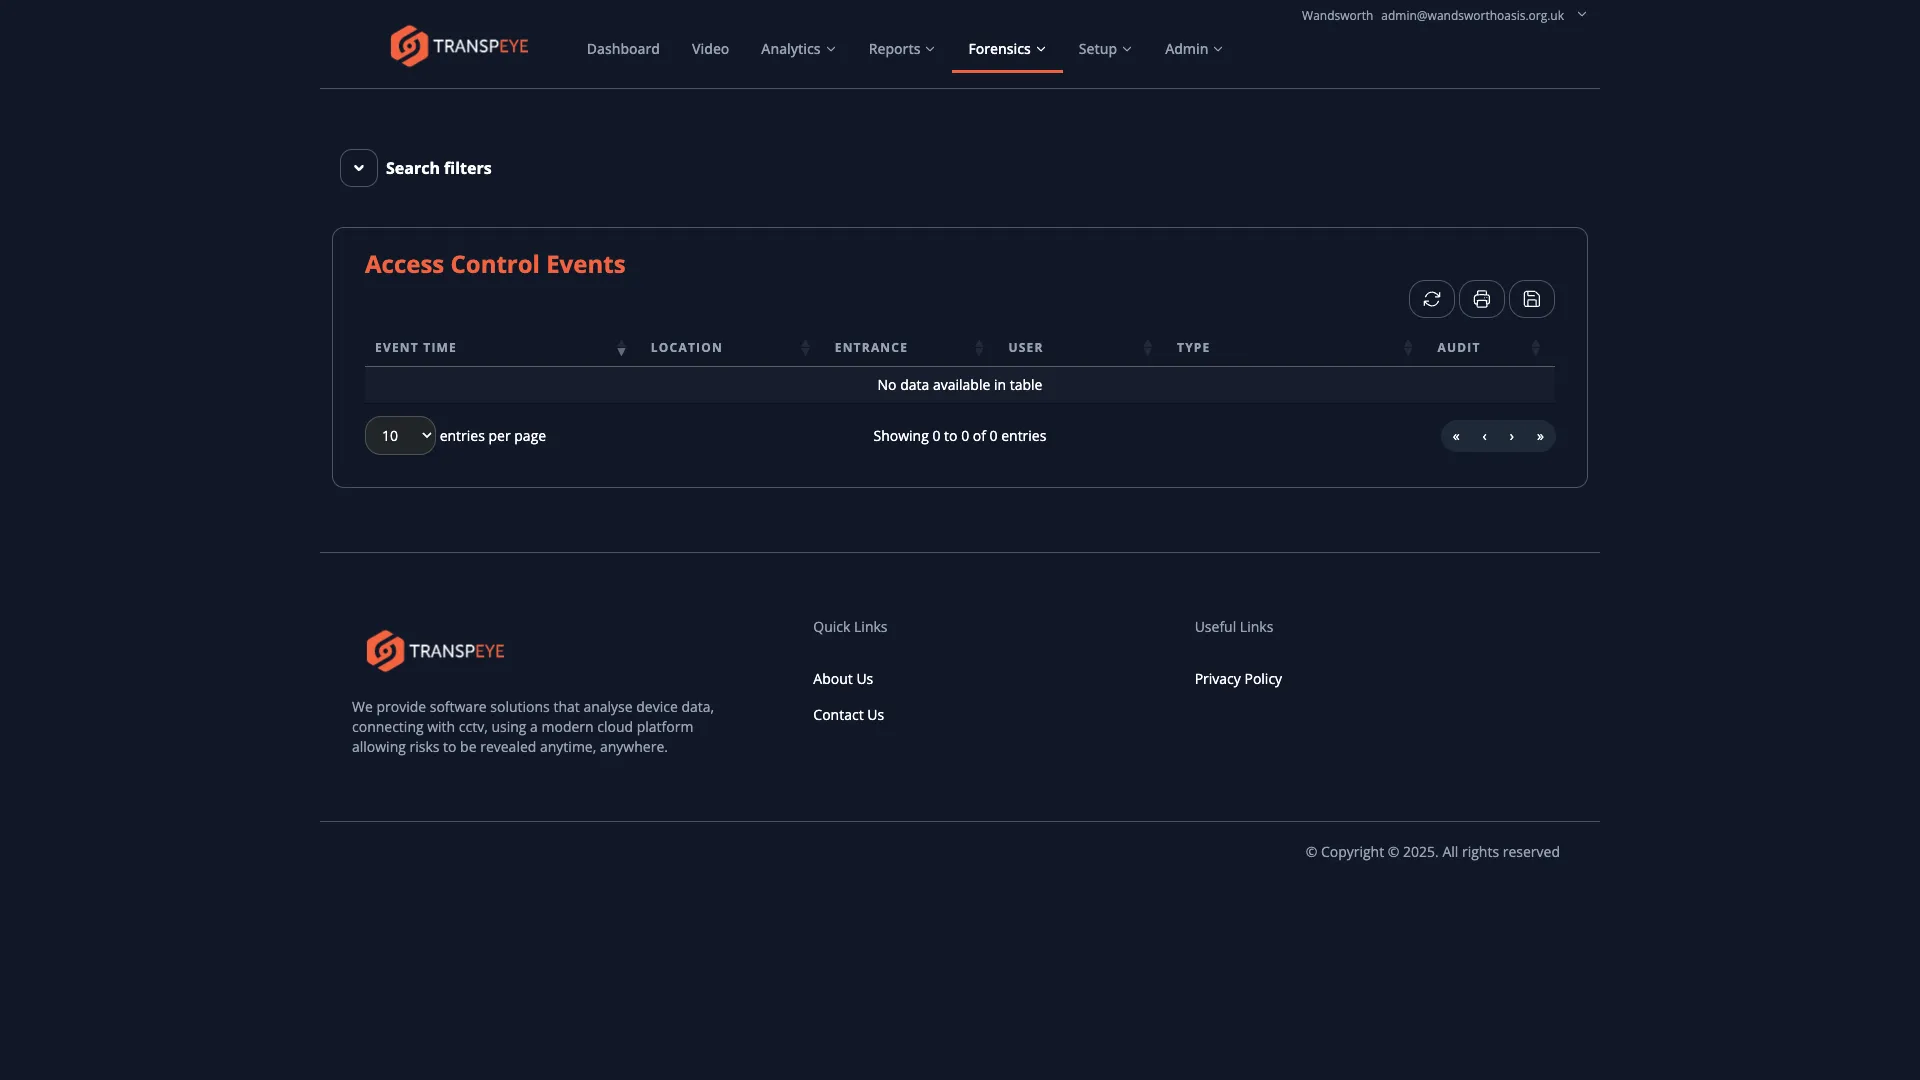Jump to the first page of entries
The width and height of the screenshot is (1920, 1080).
(x=1456, y=436)
